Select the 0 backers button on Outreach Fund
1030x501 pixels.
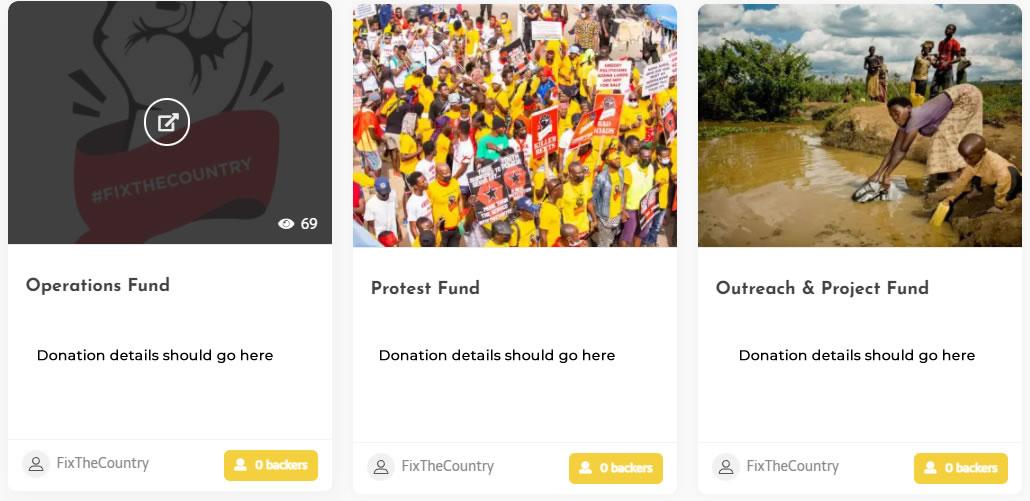click(960, 468)
